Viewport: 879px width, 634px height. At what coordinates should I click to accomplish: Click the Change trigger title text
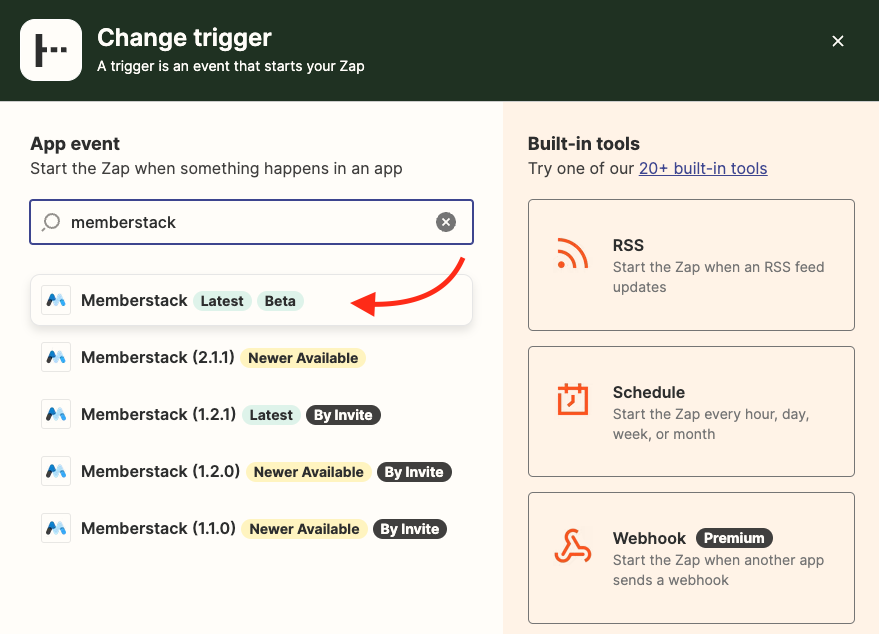(x=184, y=38)
